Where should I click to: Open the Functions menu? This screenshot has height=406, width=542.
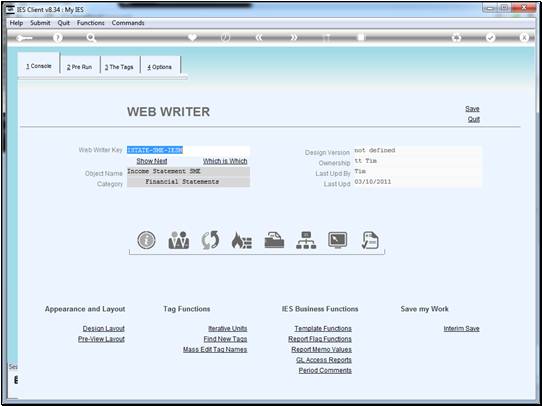tap(91, 23)
